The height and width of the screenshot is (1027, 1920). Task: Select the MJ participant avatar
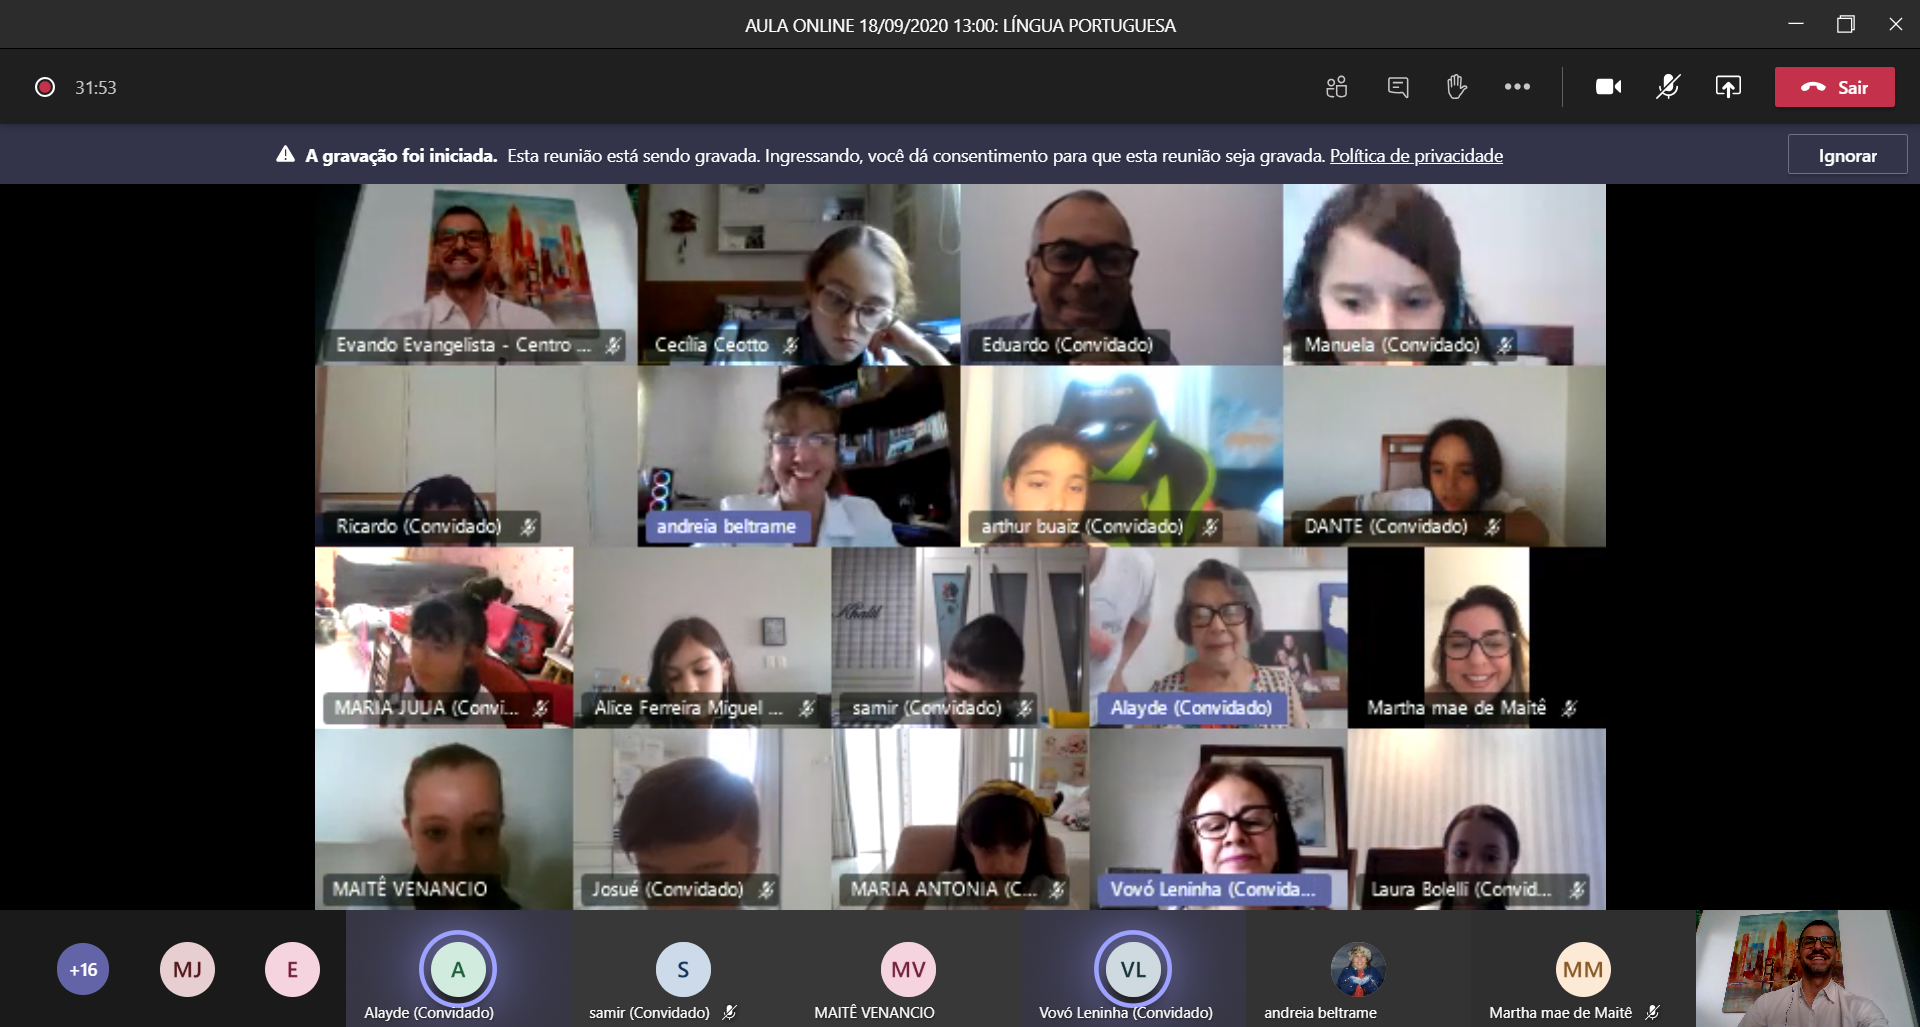[187, 969]
